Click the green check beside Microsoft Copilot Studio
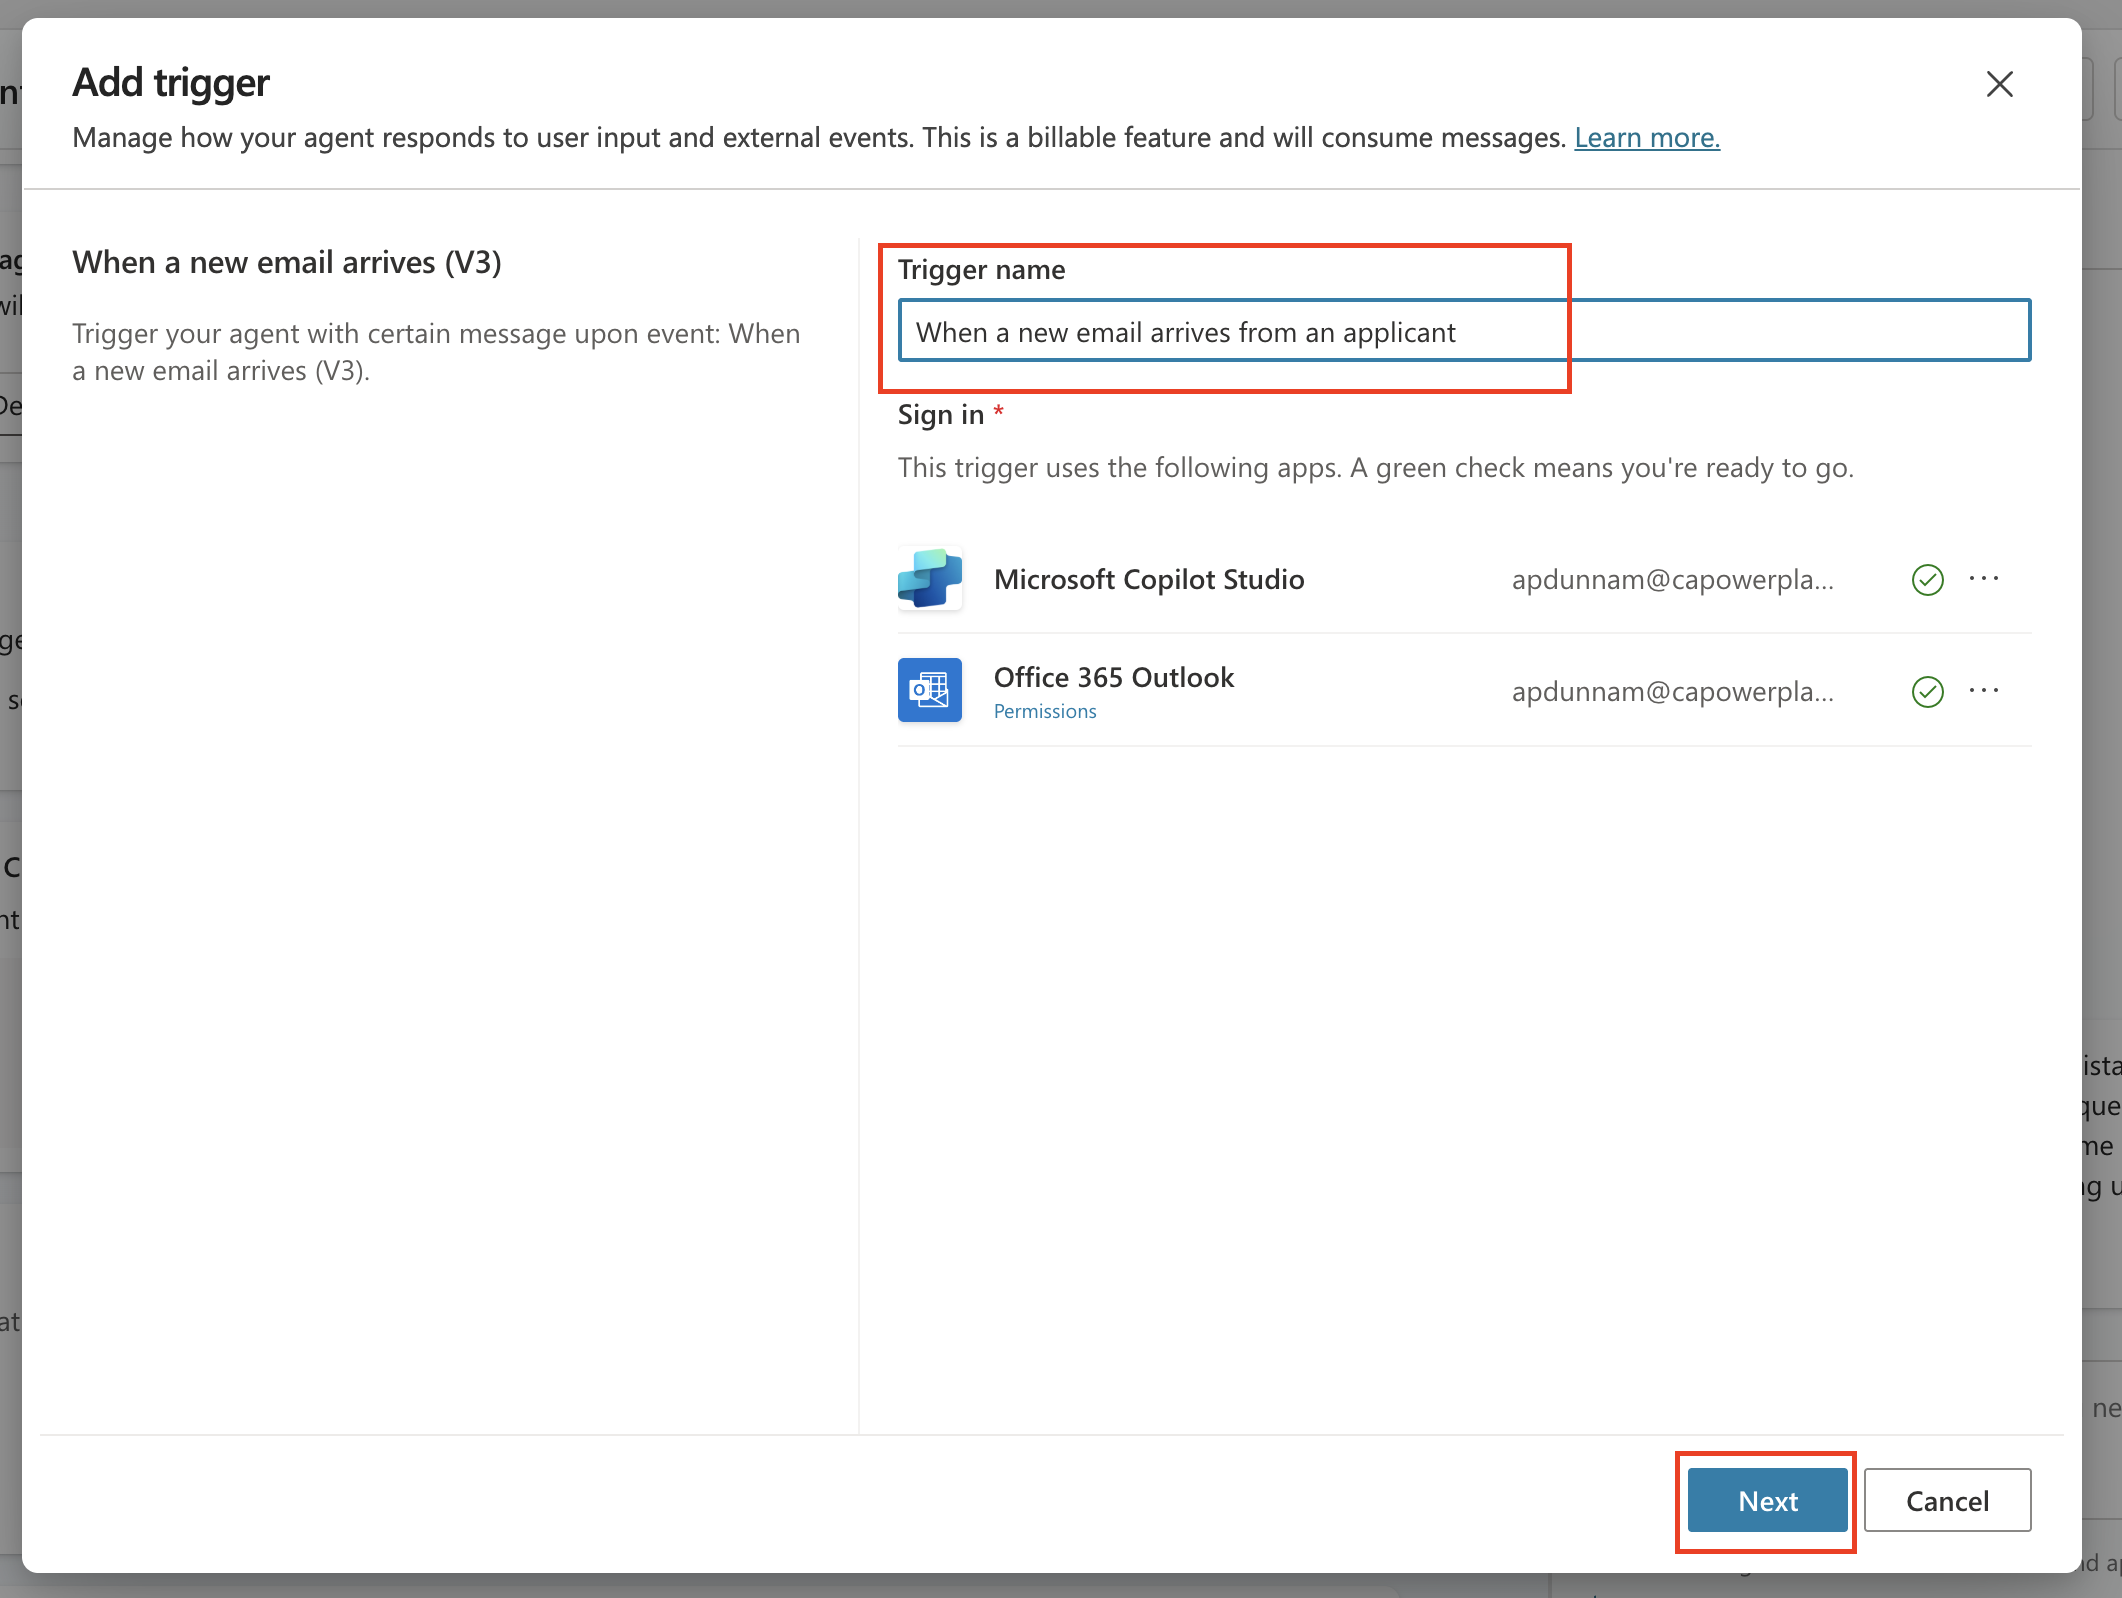Image resolution: width=2122 pixels, height=1598 pixels. [1927, 579]
